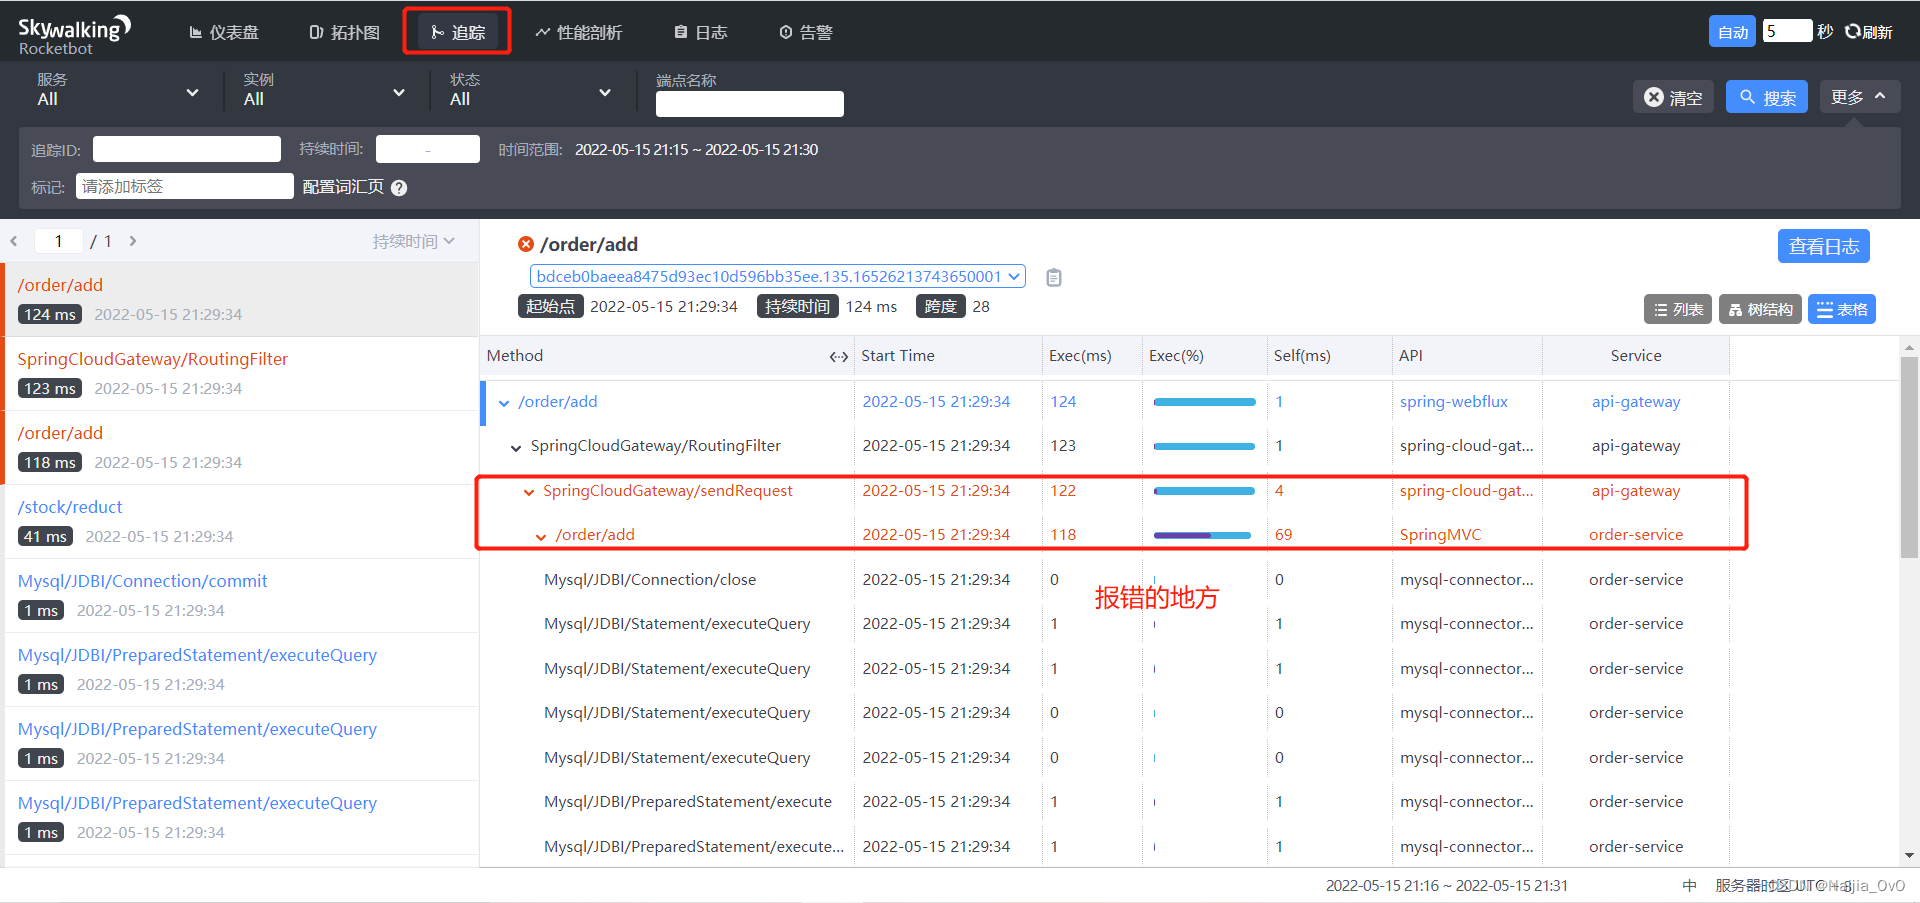The width and height of the screenshot is (1920, 903).
Task: Open the 日志 log tab
Action: (701, 32)
